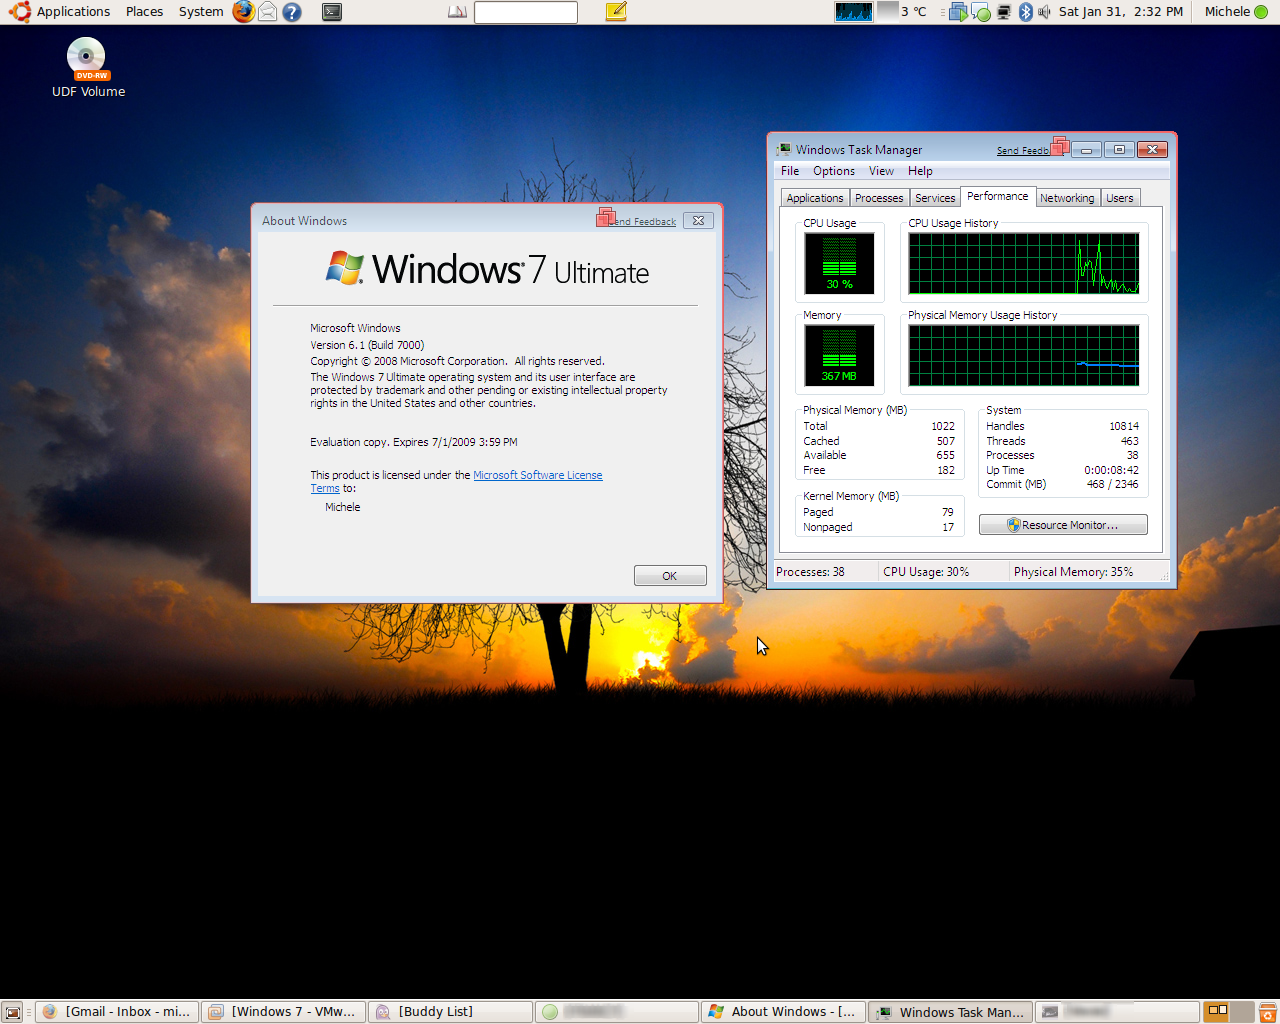
Task: Click the 'Processes: 38' status bar text
Action: pyautogui.click(x=810, y=572)
